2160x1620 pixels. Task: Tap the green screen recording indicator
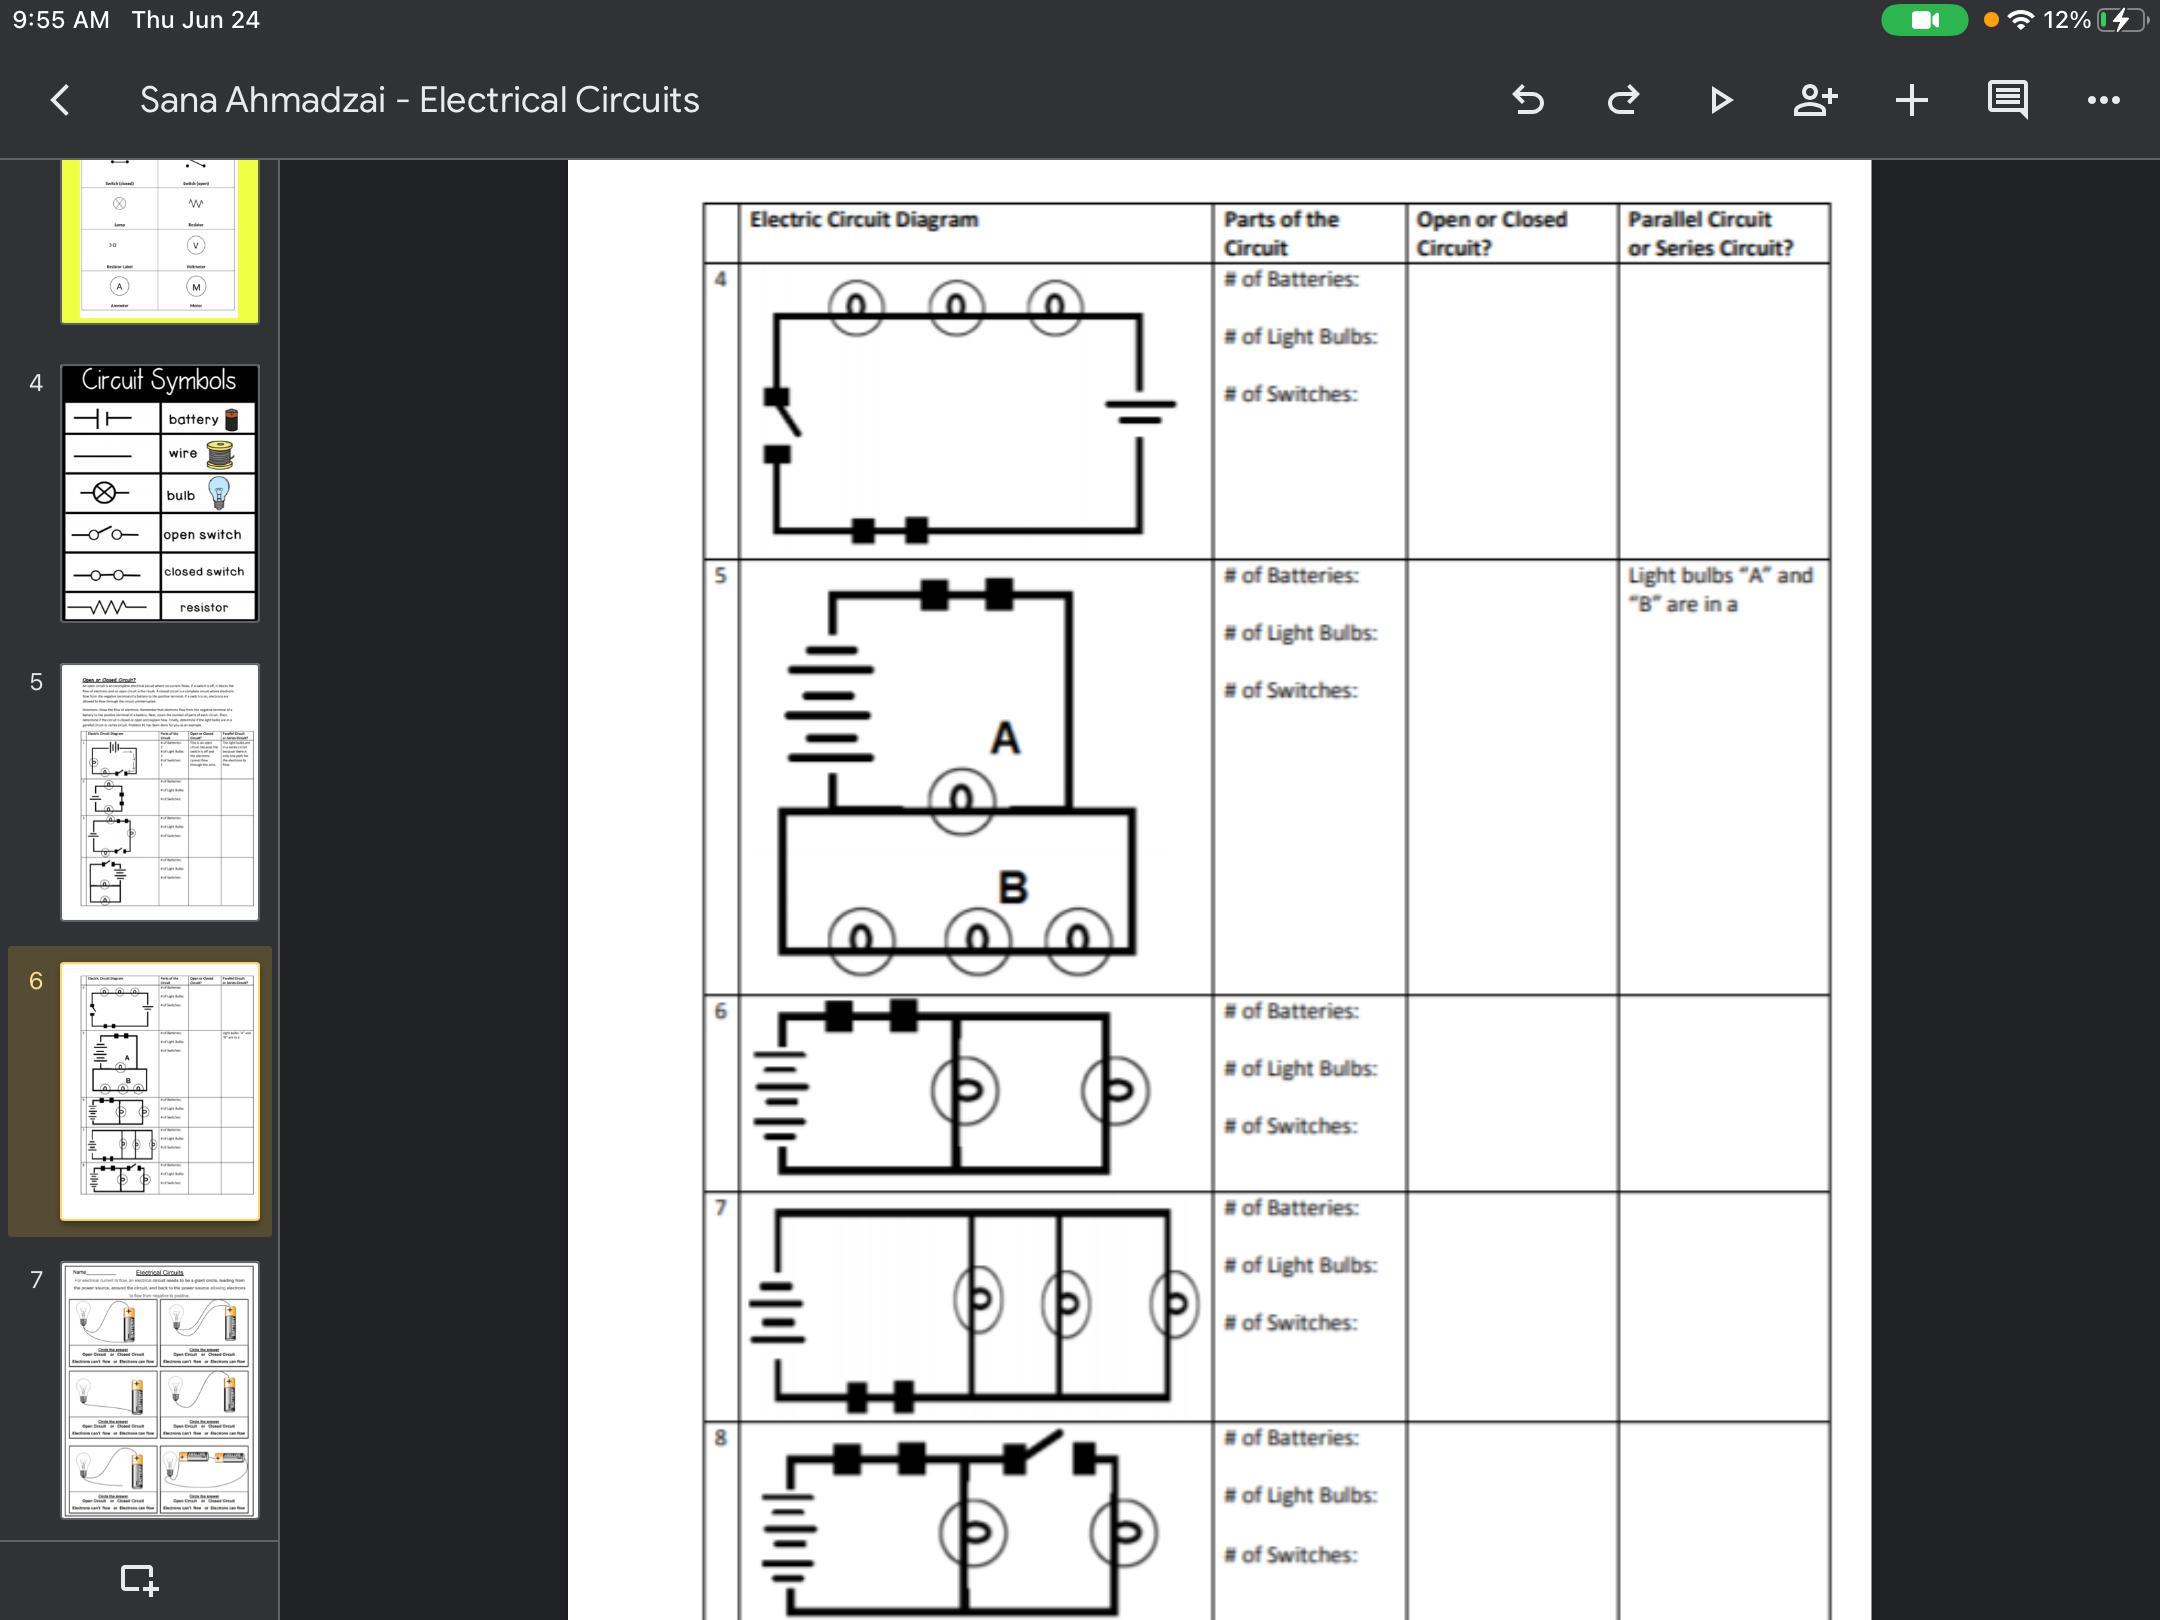click(x=1923, y=20)
